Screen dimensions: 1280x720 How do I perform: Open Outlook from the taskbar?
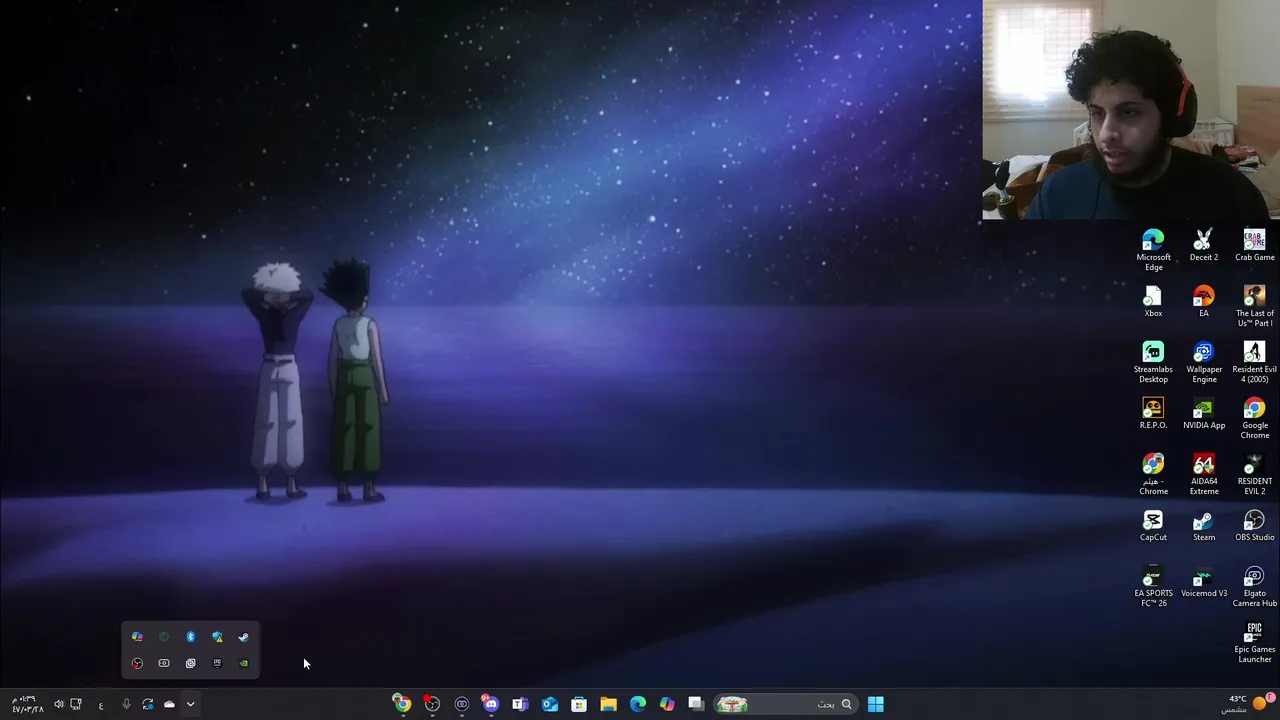click(549, 704)
